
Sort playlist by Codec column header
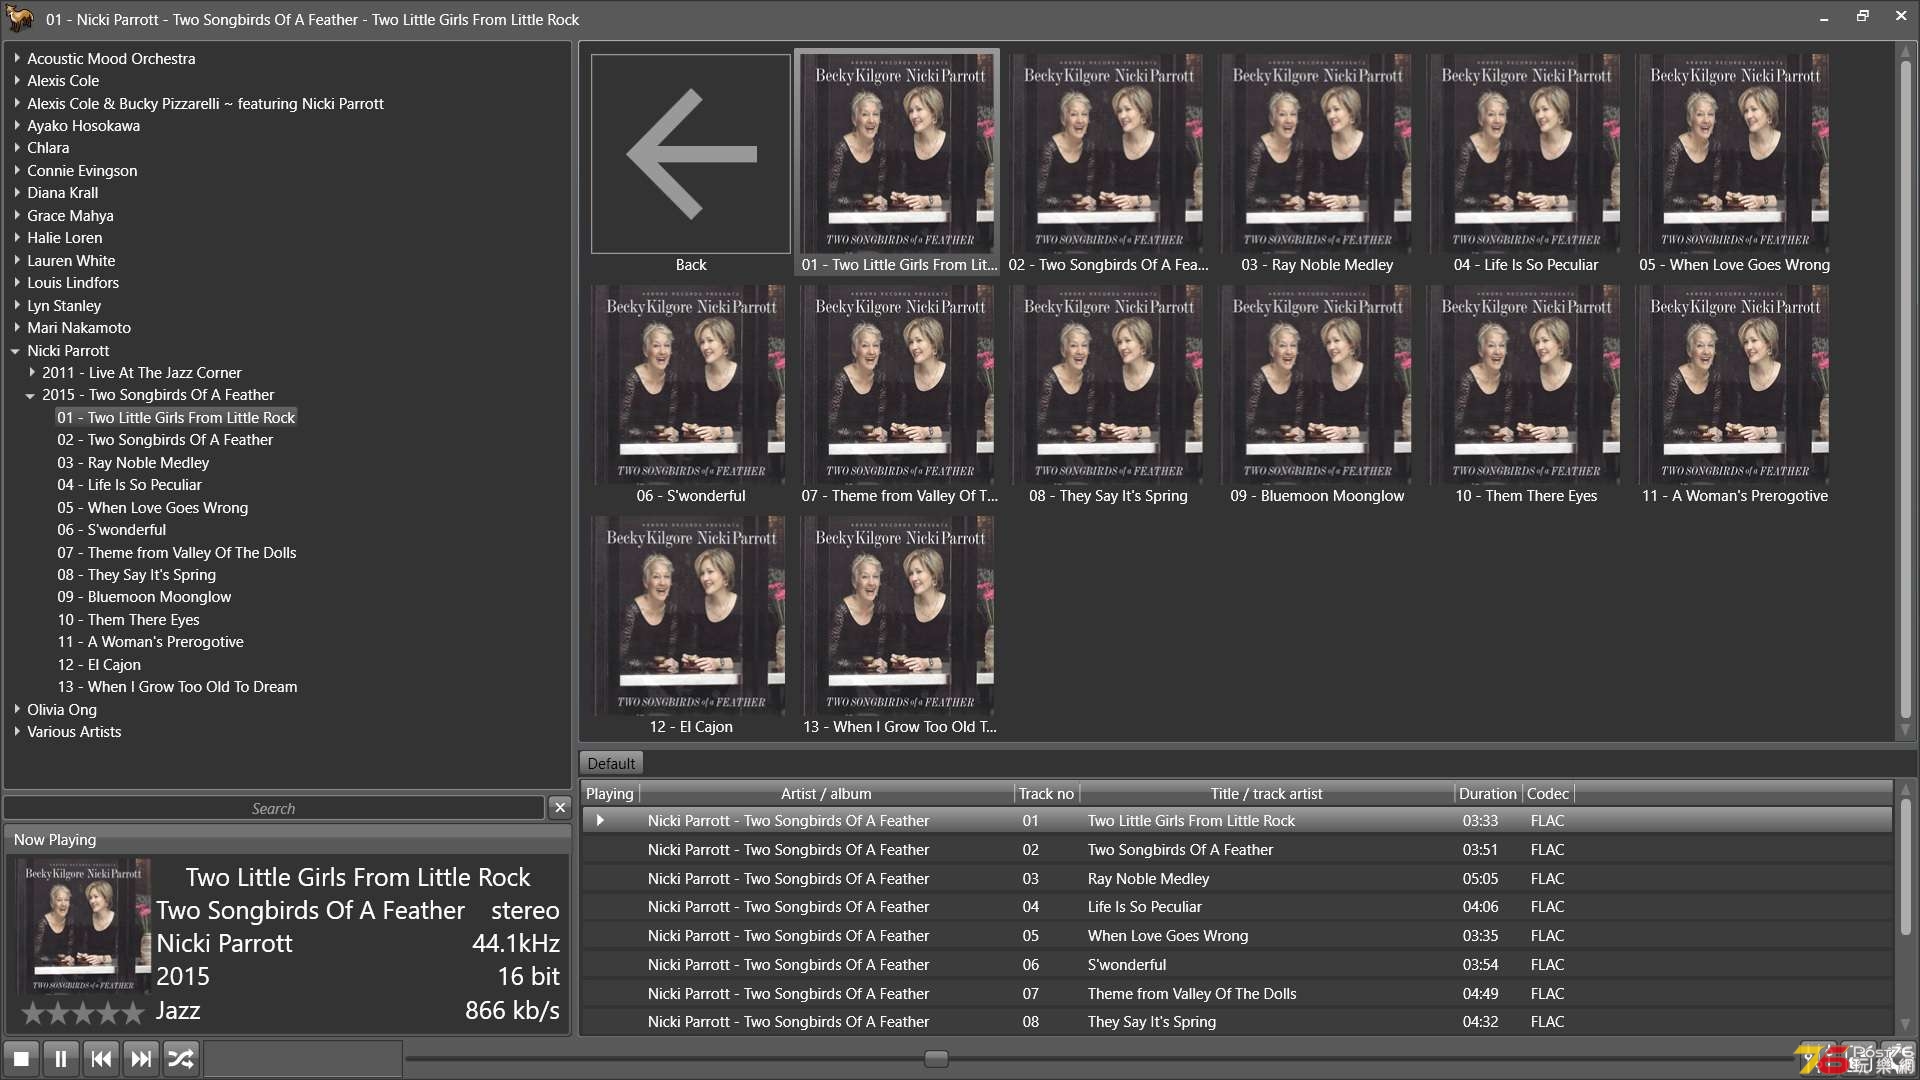pos(1547,793)
